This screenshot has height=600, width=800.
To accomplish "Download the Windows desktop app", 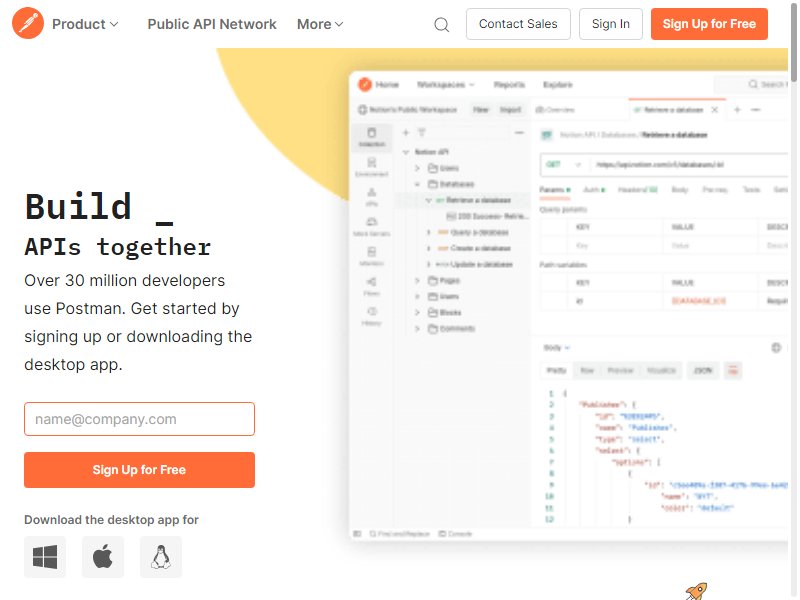I will coord(45,557).
